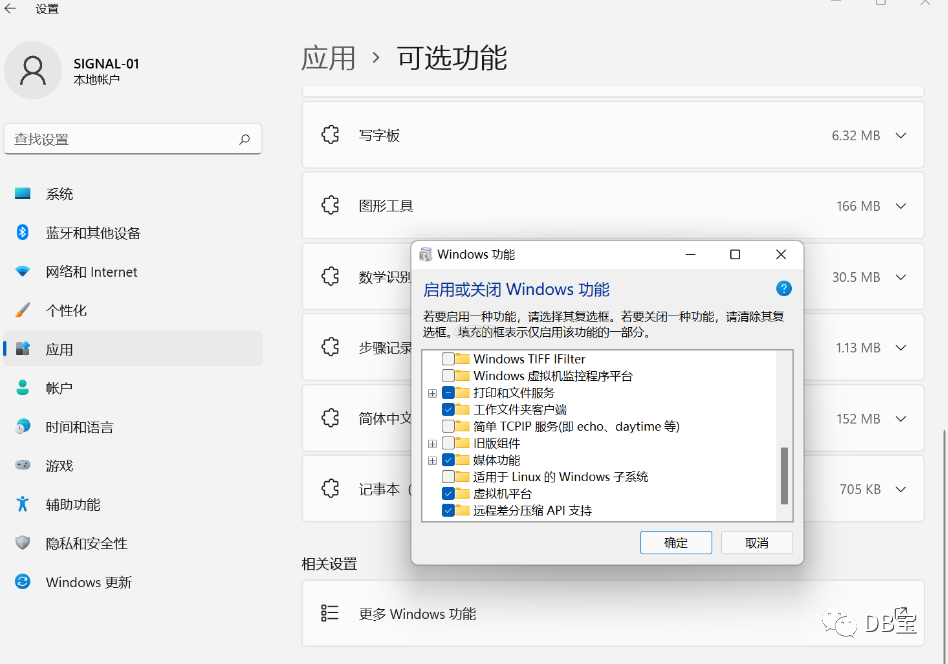948x664 pixels.
Task: Click the 确定 button
Action: 675,542
